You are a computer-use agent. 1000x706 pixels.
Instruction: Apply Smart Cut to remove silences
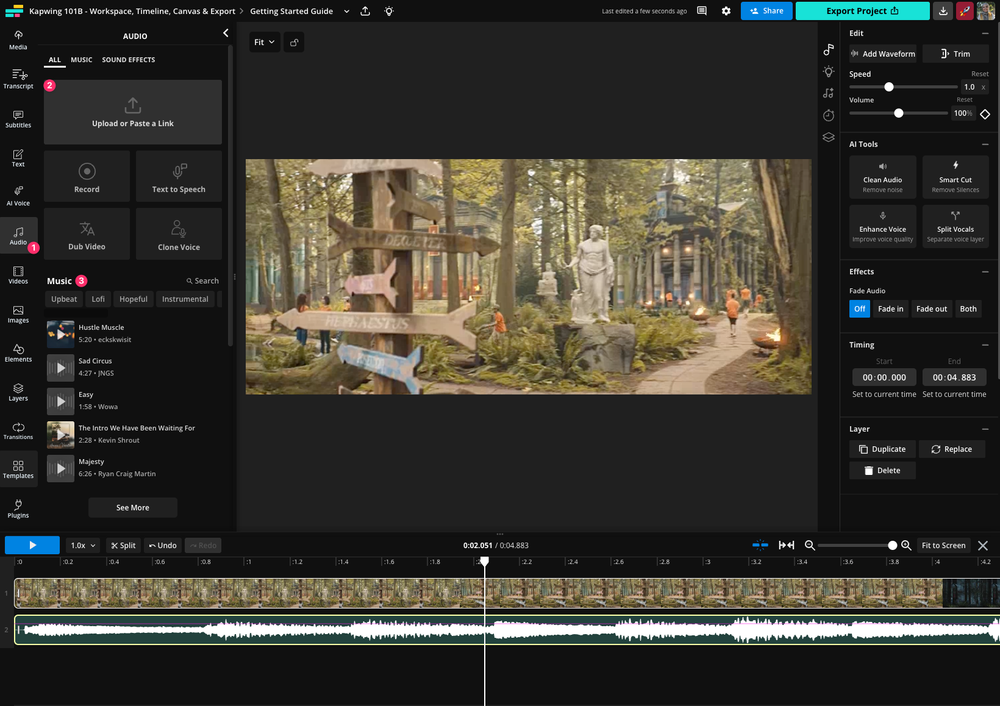point(955,176)
